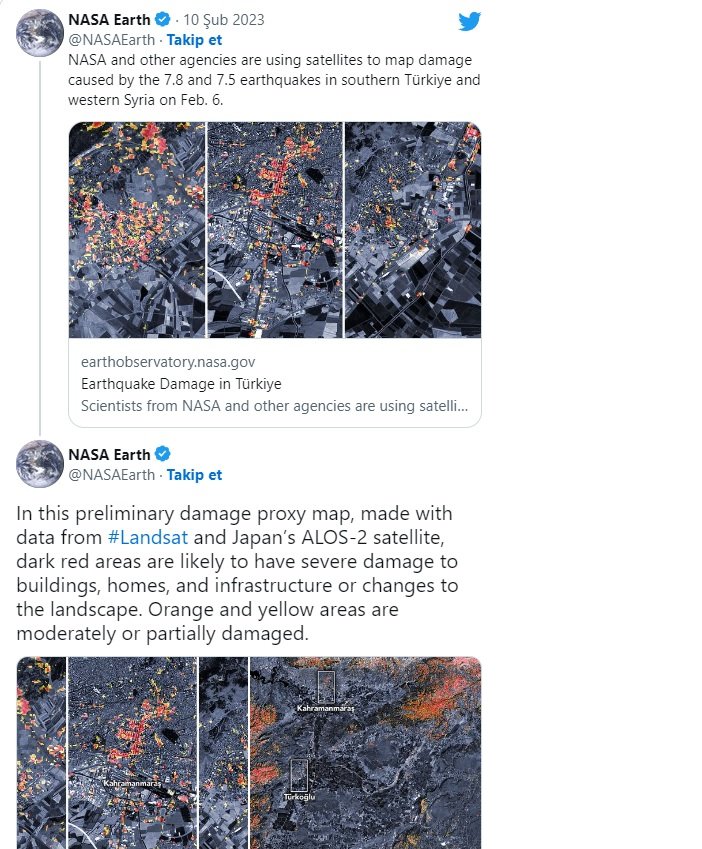The image size is (702, 849).
Task: Click the card description starting "Scientists from NASA"
Action: 274,407
